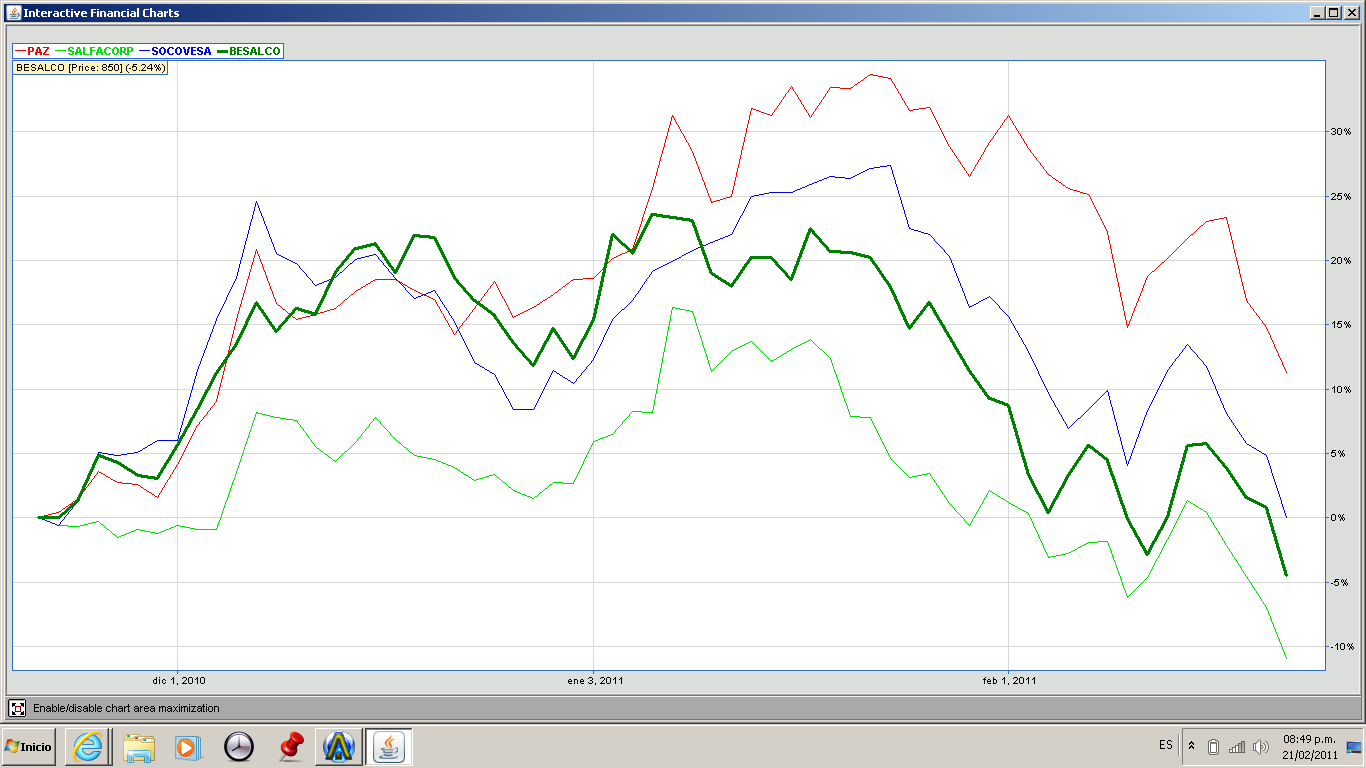Viewport: 1366px width, 768px height.
Task: Maximize the Interactive Financial Charts window
Action: coord(1333,13)
